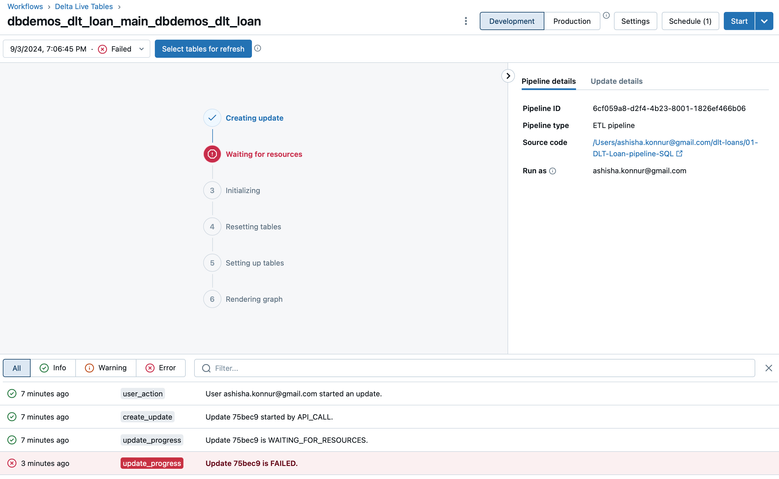The width and height of the screenshot is (779, 479).
Task: Expand the Start button dropdown arrow
Action: [x=765, y=21]
